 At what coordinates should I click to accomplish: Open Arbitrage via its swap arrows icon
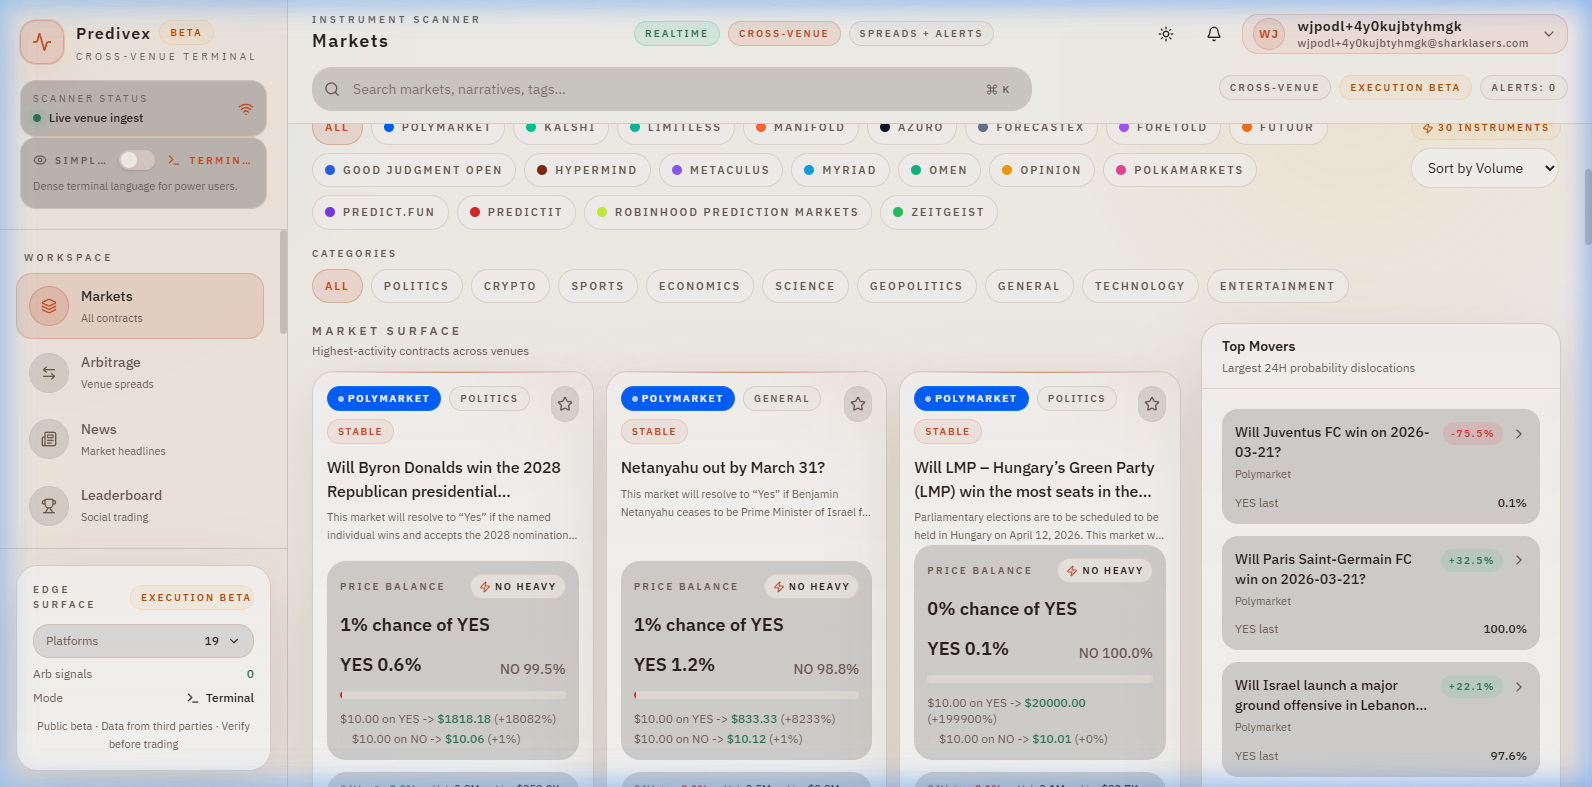pos(49,373)
